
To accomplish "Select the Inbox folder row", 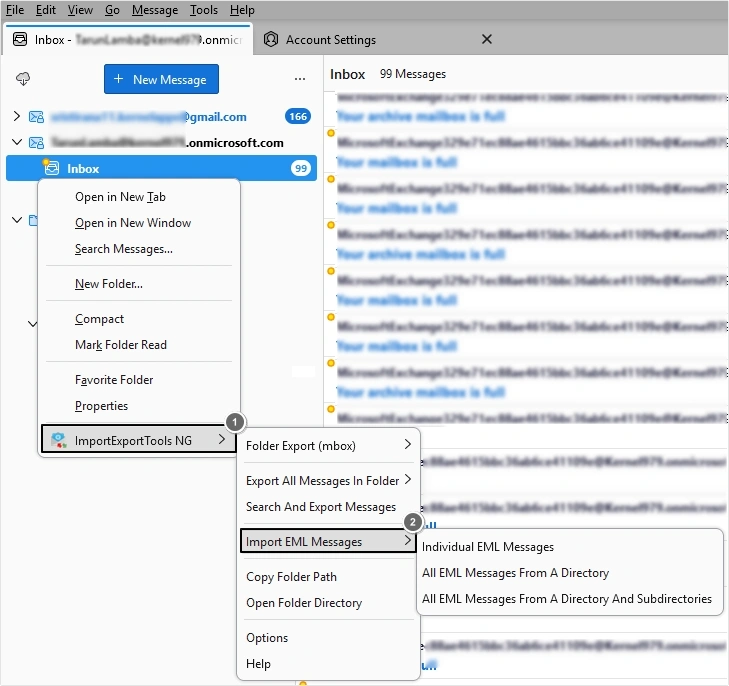I will tap(161, 168).
